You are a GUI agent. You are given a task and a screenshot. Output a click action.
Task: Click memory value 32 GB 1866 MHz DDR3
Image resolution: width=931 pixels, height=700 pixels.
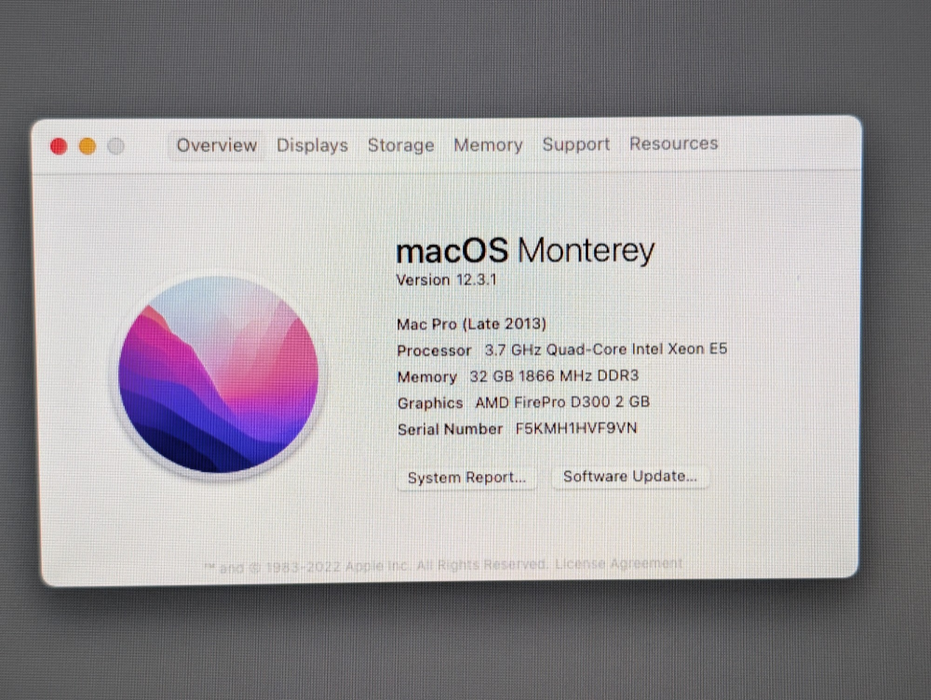[554, 376]
